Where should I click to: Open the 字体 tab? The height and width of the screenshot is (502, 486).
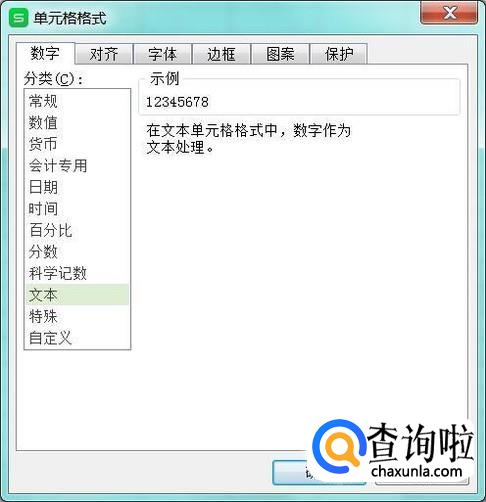tap(162, 54)
